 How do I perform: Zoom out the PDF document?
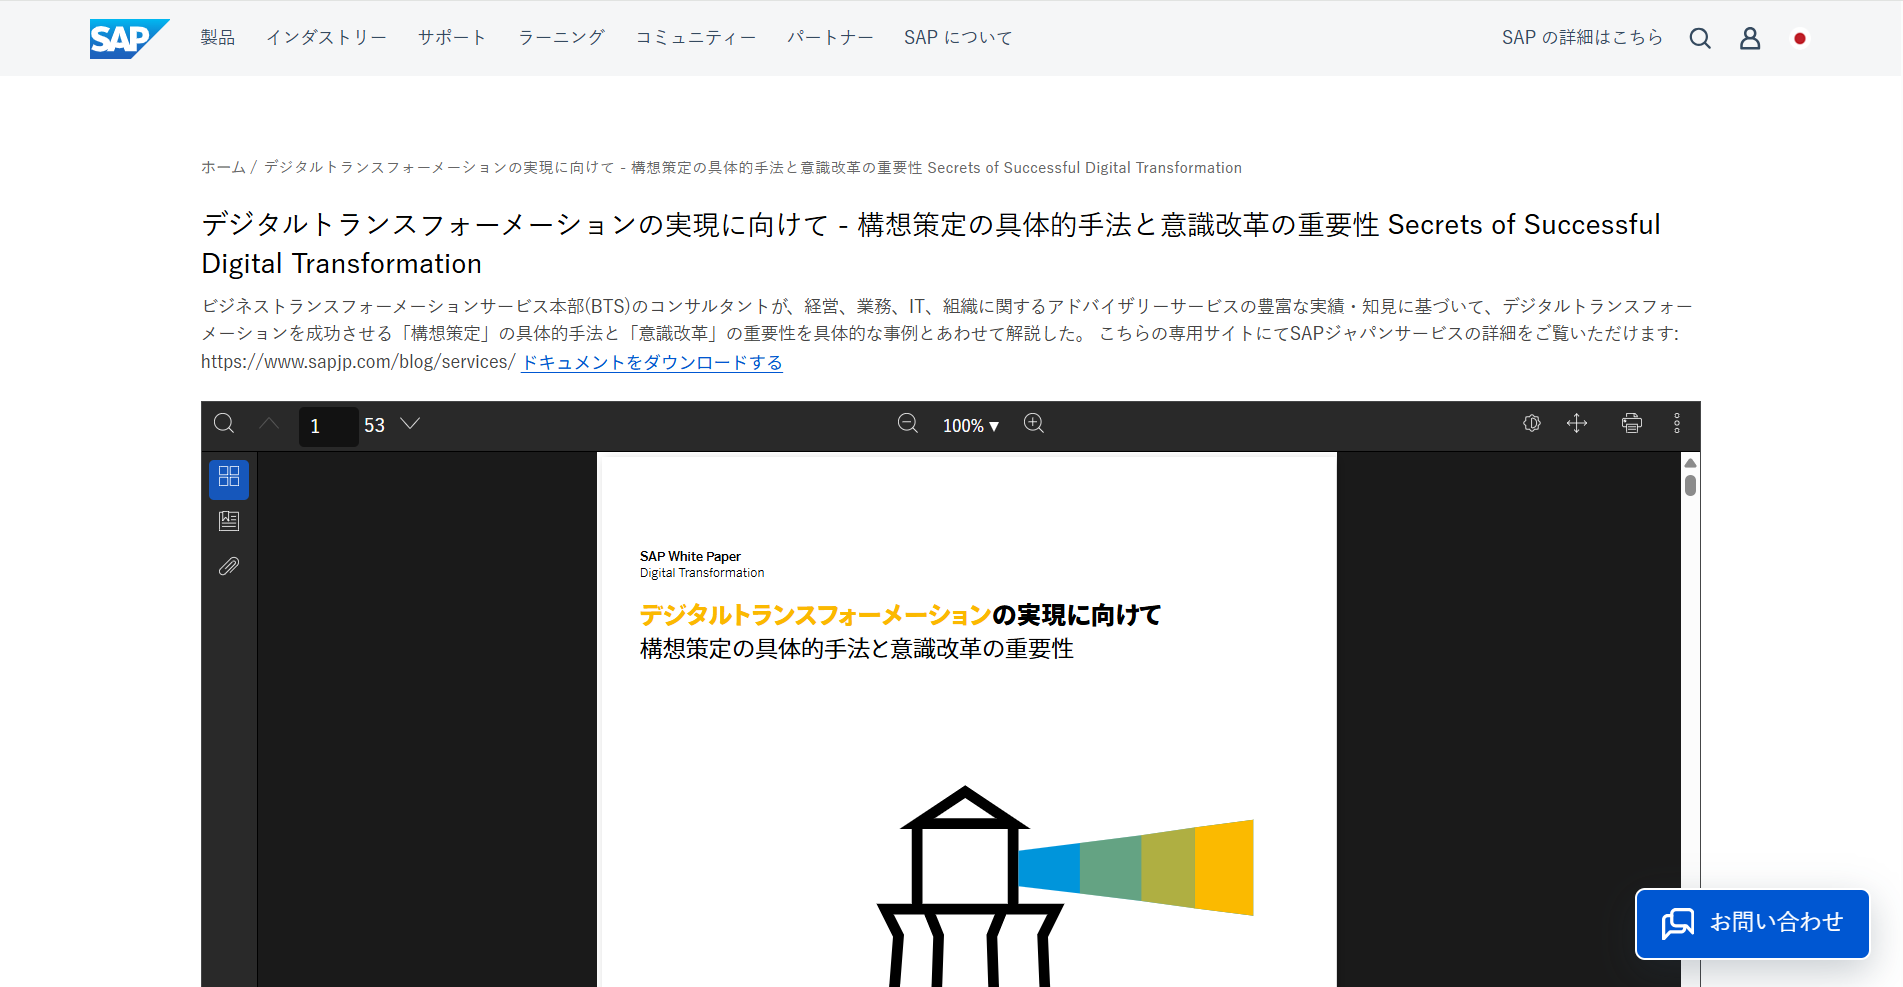coord(908,424)
